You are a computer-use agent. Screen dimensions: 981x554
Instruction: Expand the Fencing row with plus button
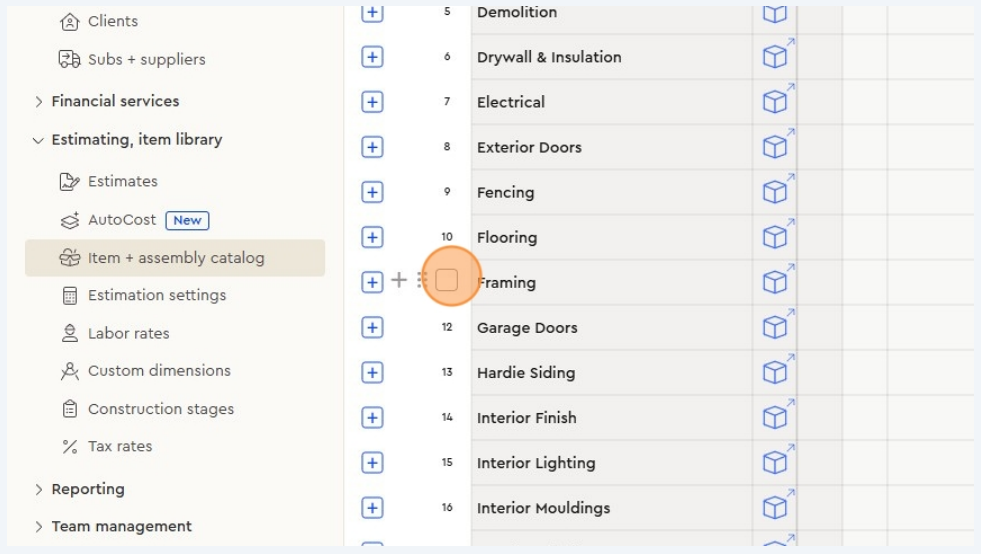(x=372, y=192)
